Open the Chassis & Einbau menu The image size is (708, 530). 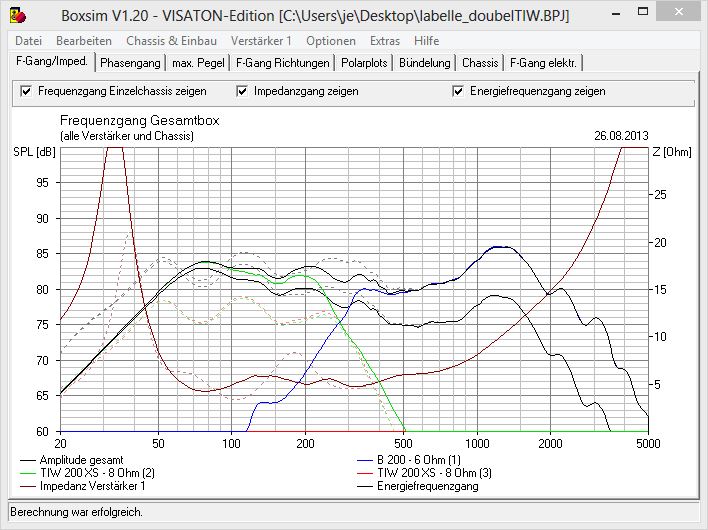[172, 41]
